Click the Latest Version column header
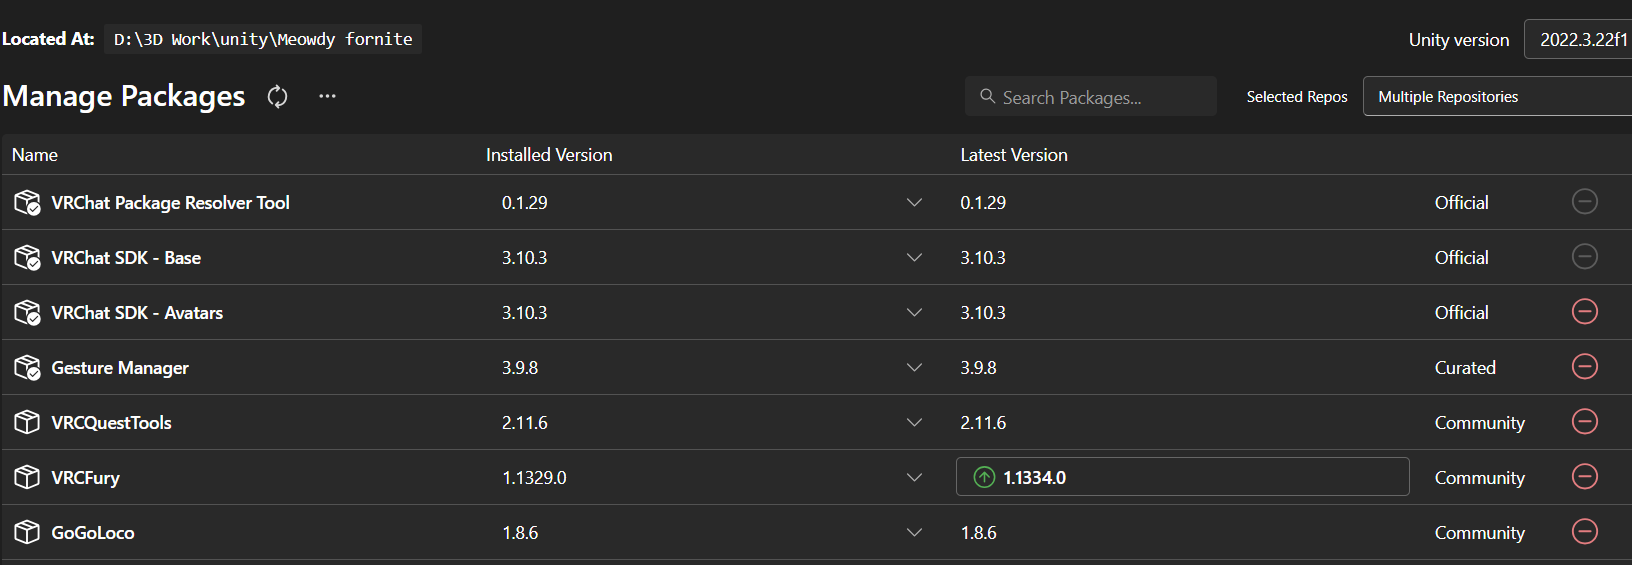Screen dimensions: 1632x565 1014,155
